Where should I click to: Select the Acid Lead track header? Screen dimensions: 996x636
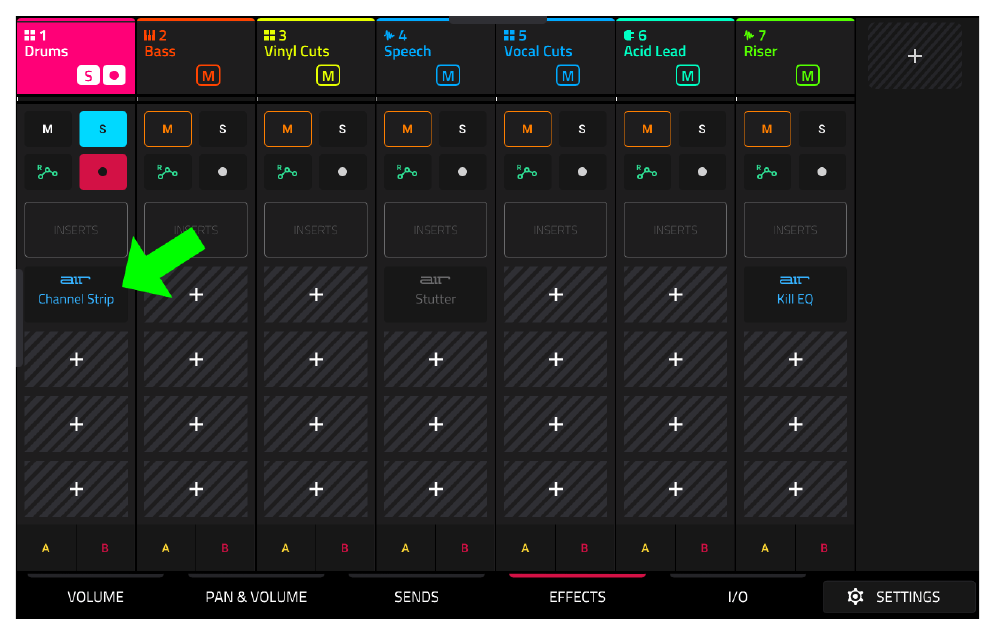675,56
